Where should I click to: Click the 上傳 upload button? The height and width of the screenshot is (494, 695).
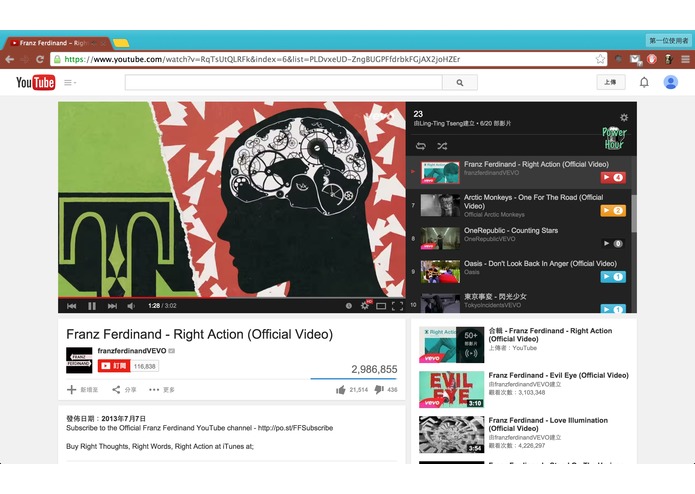click(x=610, y=82)
